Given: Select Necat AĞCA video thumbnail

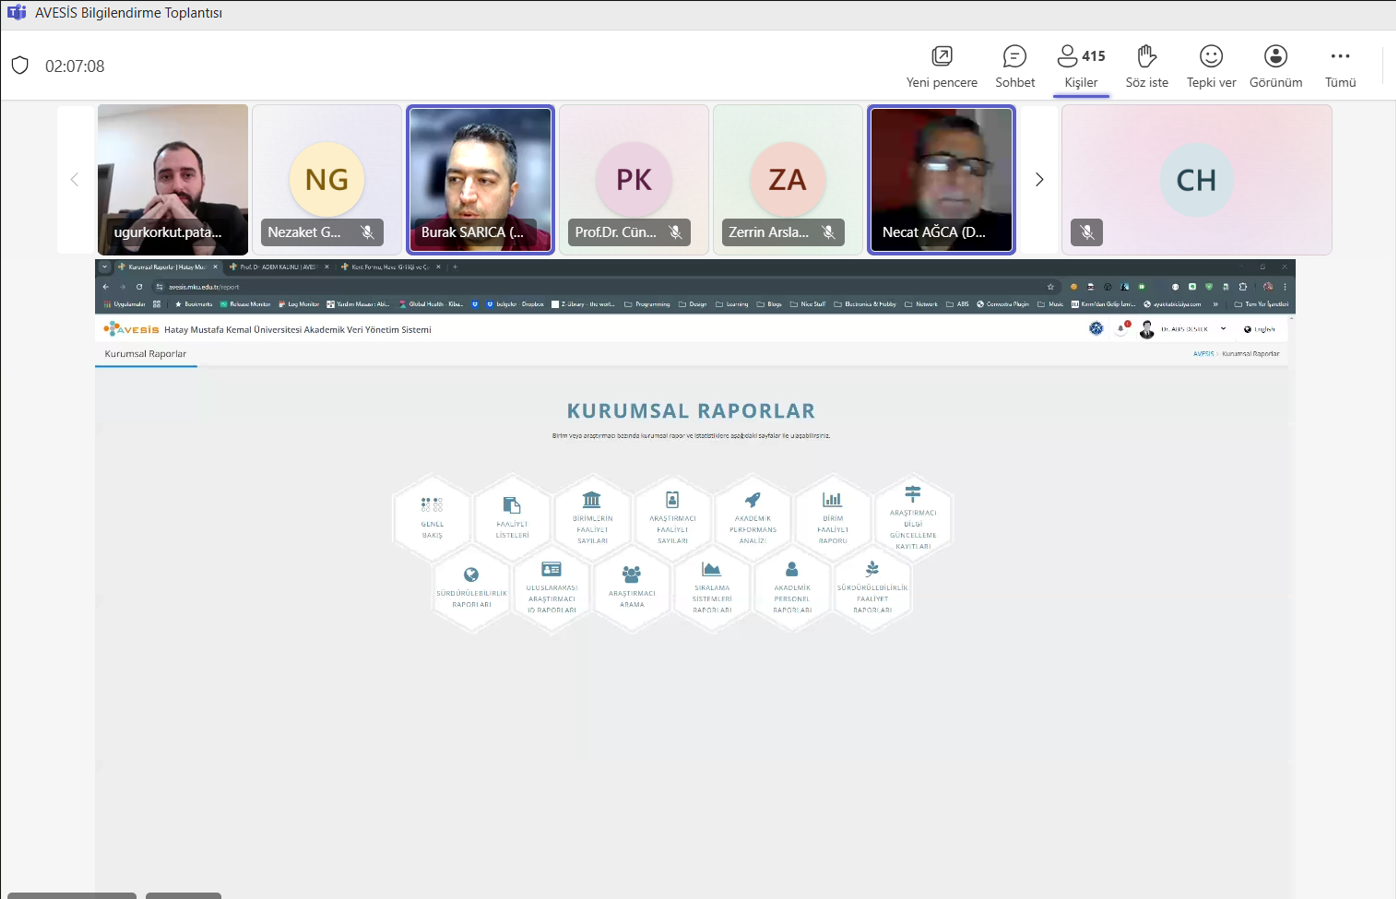Looking at the screenshot, I should tap(941, 179).
